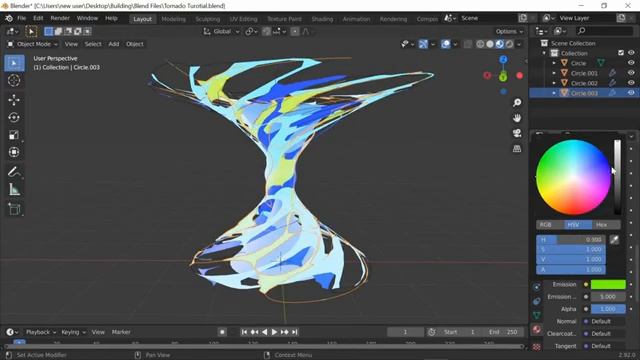Open the Playback dropdown
Image resolution: width=640 pixels, height=360 pixels.
pos(40,332)
